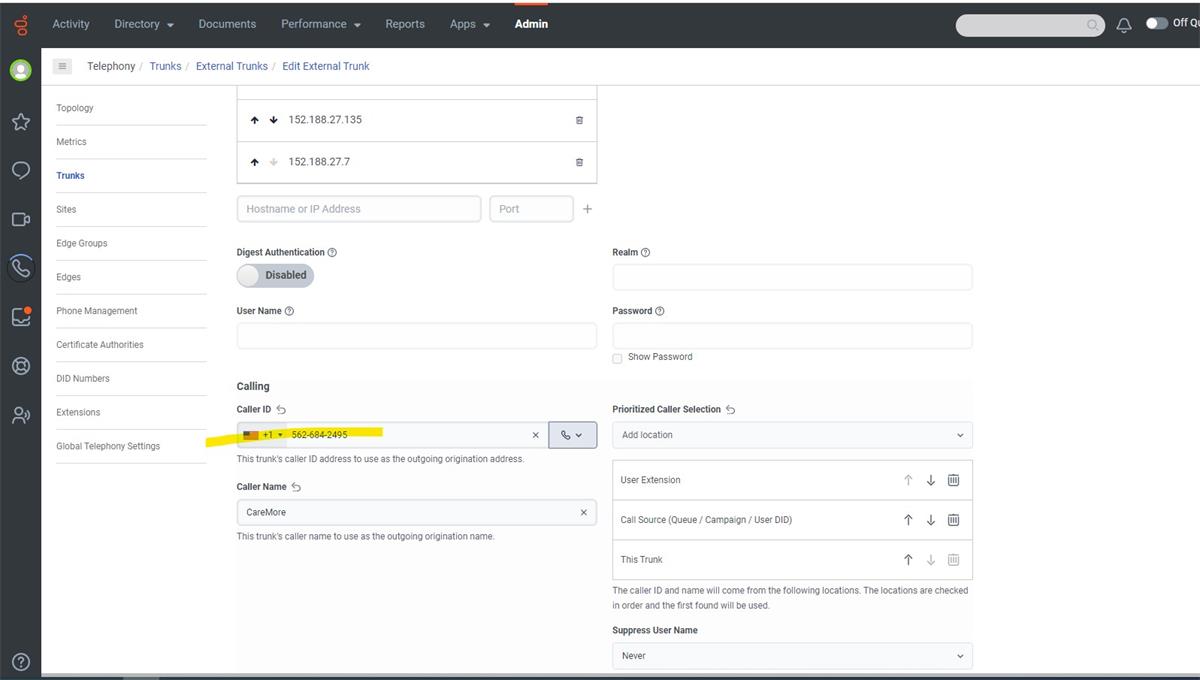This screenshot has height=680, width=1200.
Task: Open the inbox icon with red notification dot
Action: pyautogui.click(x=20, y=316)
